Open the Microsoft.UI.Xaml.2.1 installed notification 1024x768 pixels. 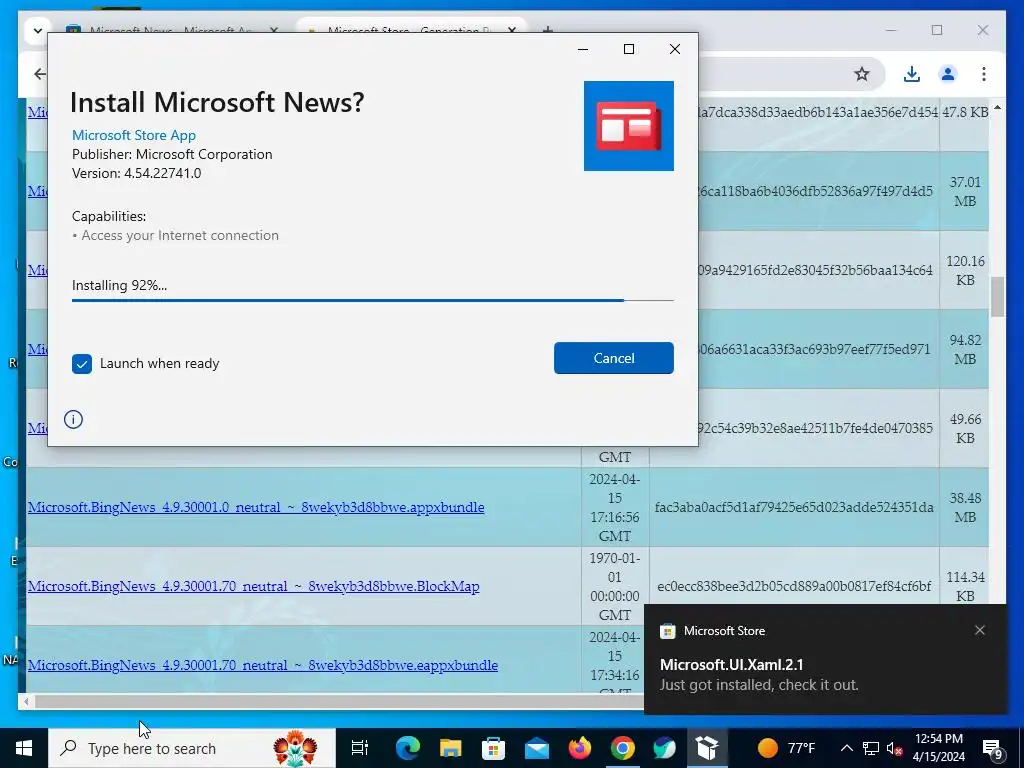(x=825, y=659)
